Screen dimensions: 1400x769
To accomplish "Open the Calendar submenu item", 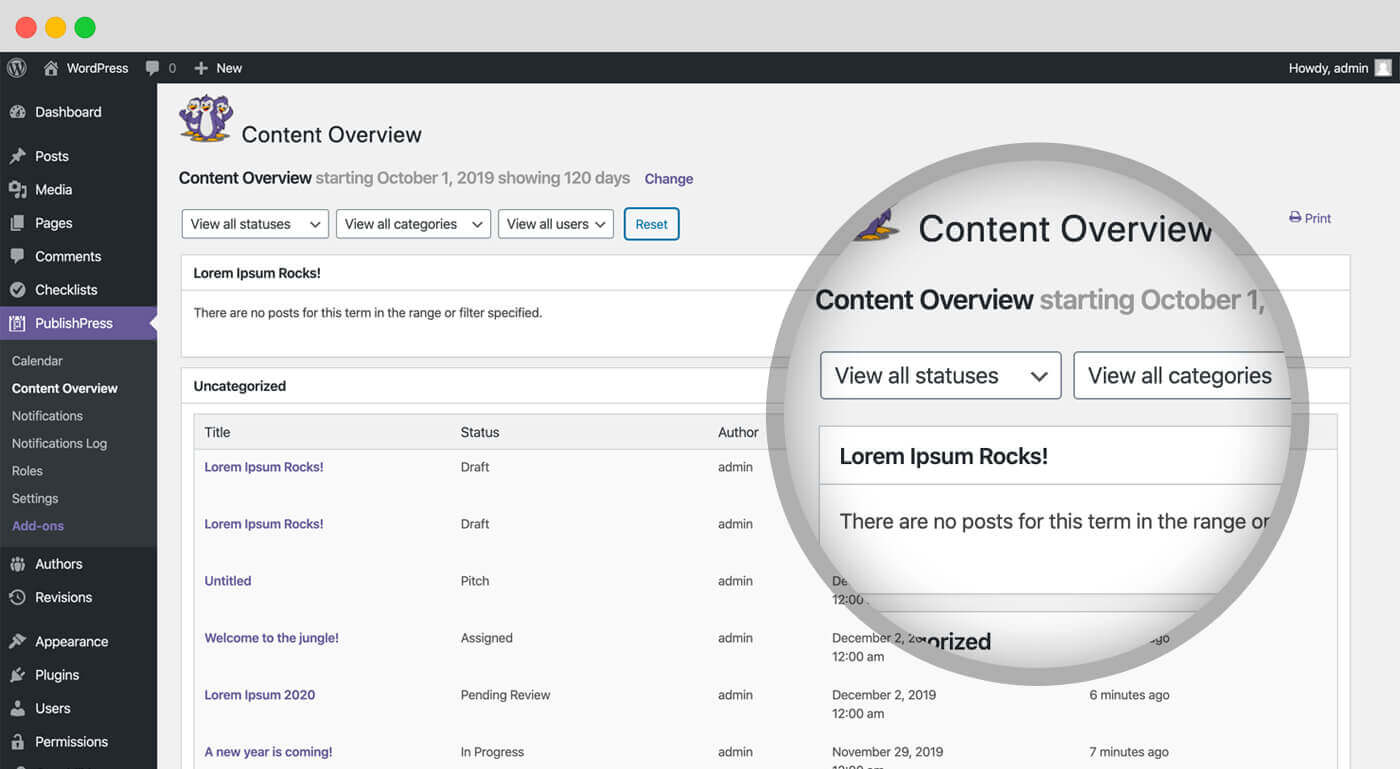I will click(37, 361).
